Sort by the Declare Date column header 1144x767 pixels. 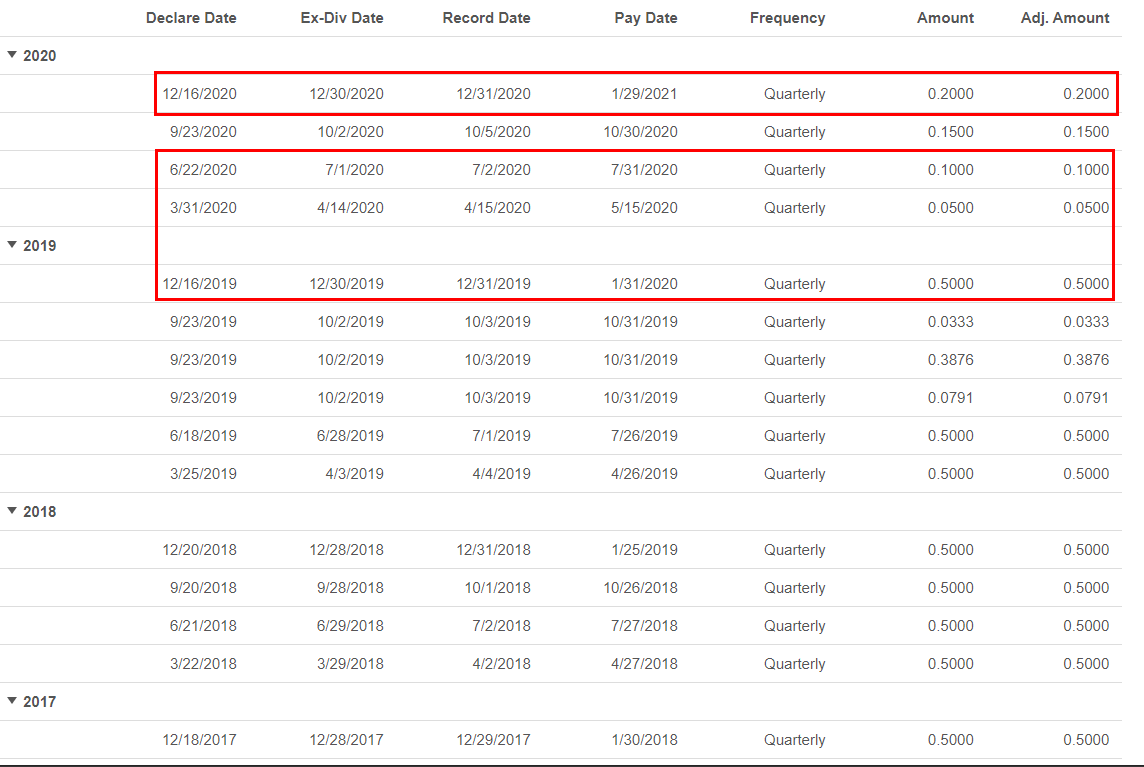click(x=191, y=18)
